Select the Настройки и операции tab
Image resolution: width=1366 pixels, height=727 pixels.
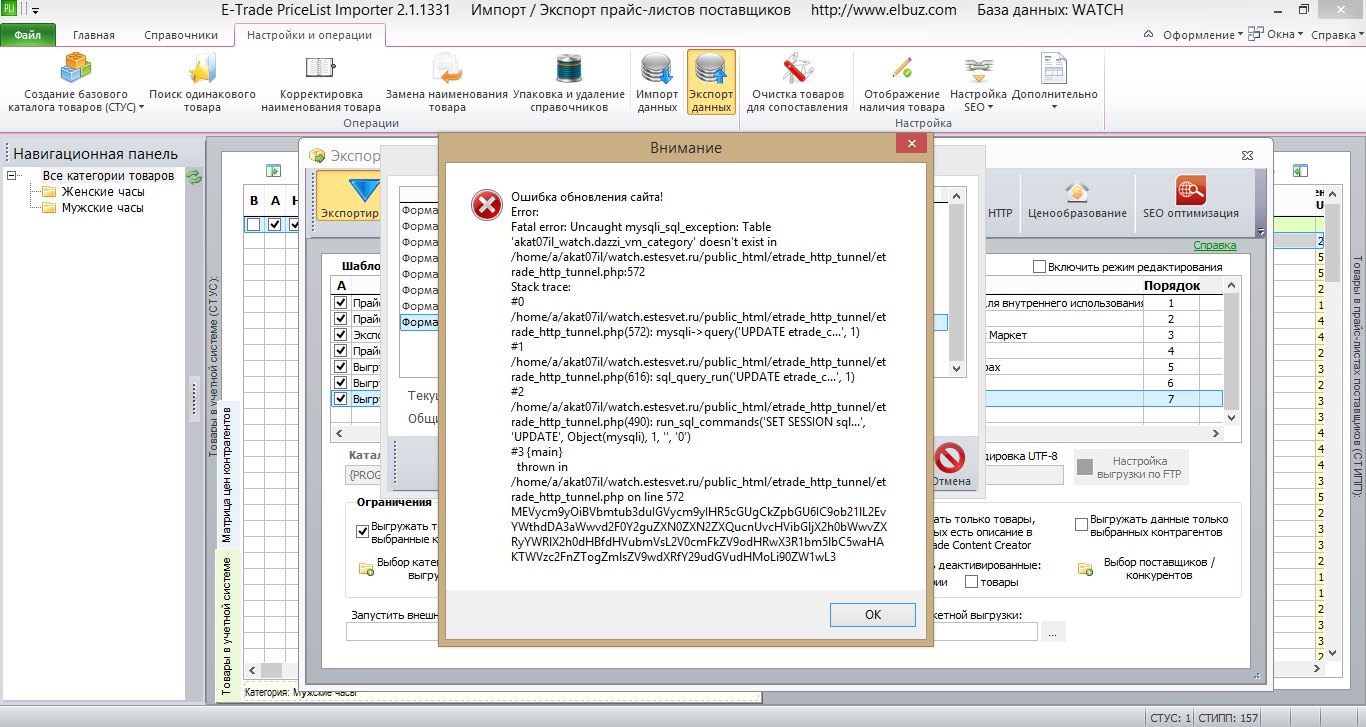(309, 35)
